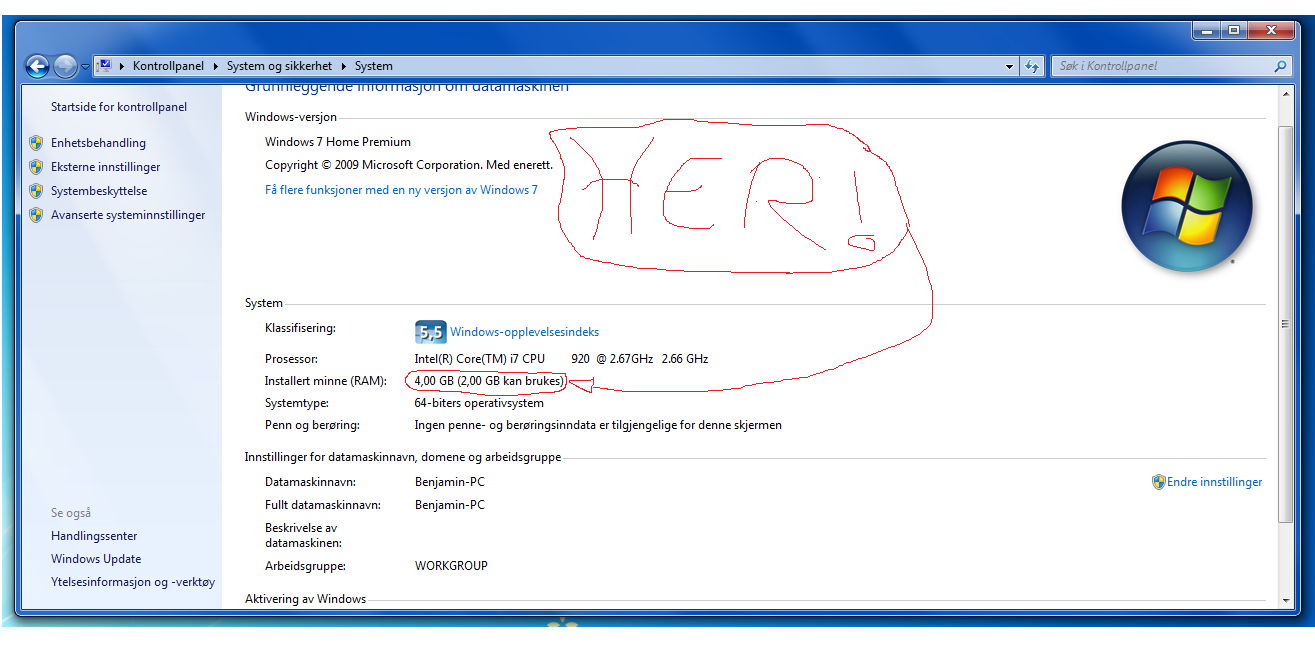This screenshot has height=648, width=1315.
Task: Click the computer icon in address bar
Action: pyautogui.click(x=105, y=66)
